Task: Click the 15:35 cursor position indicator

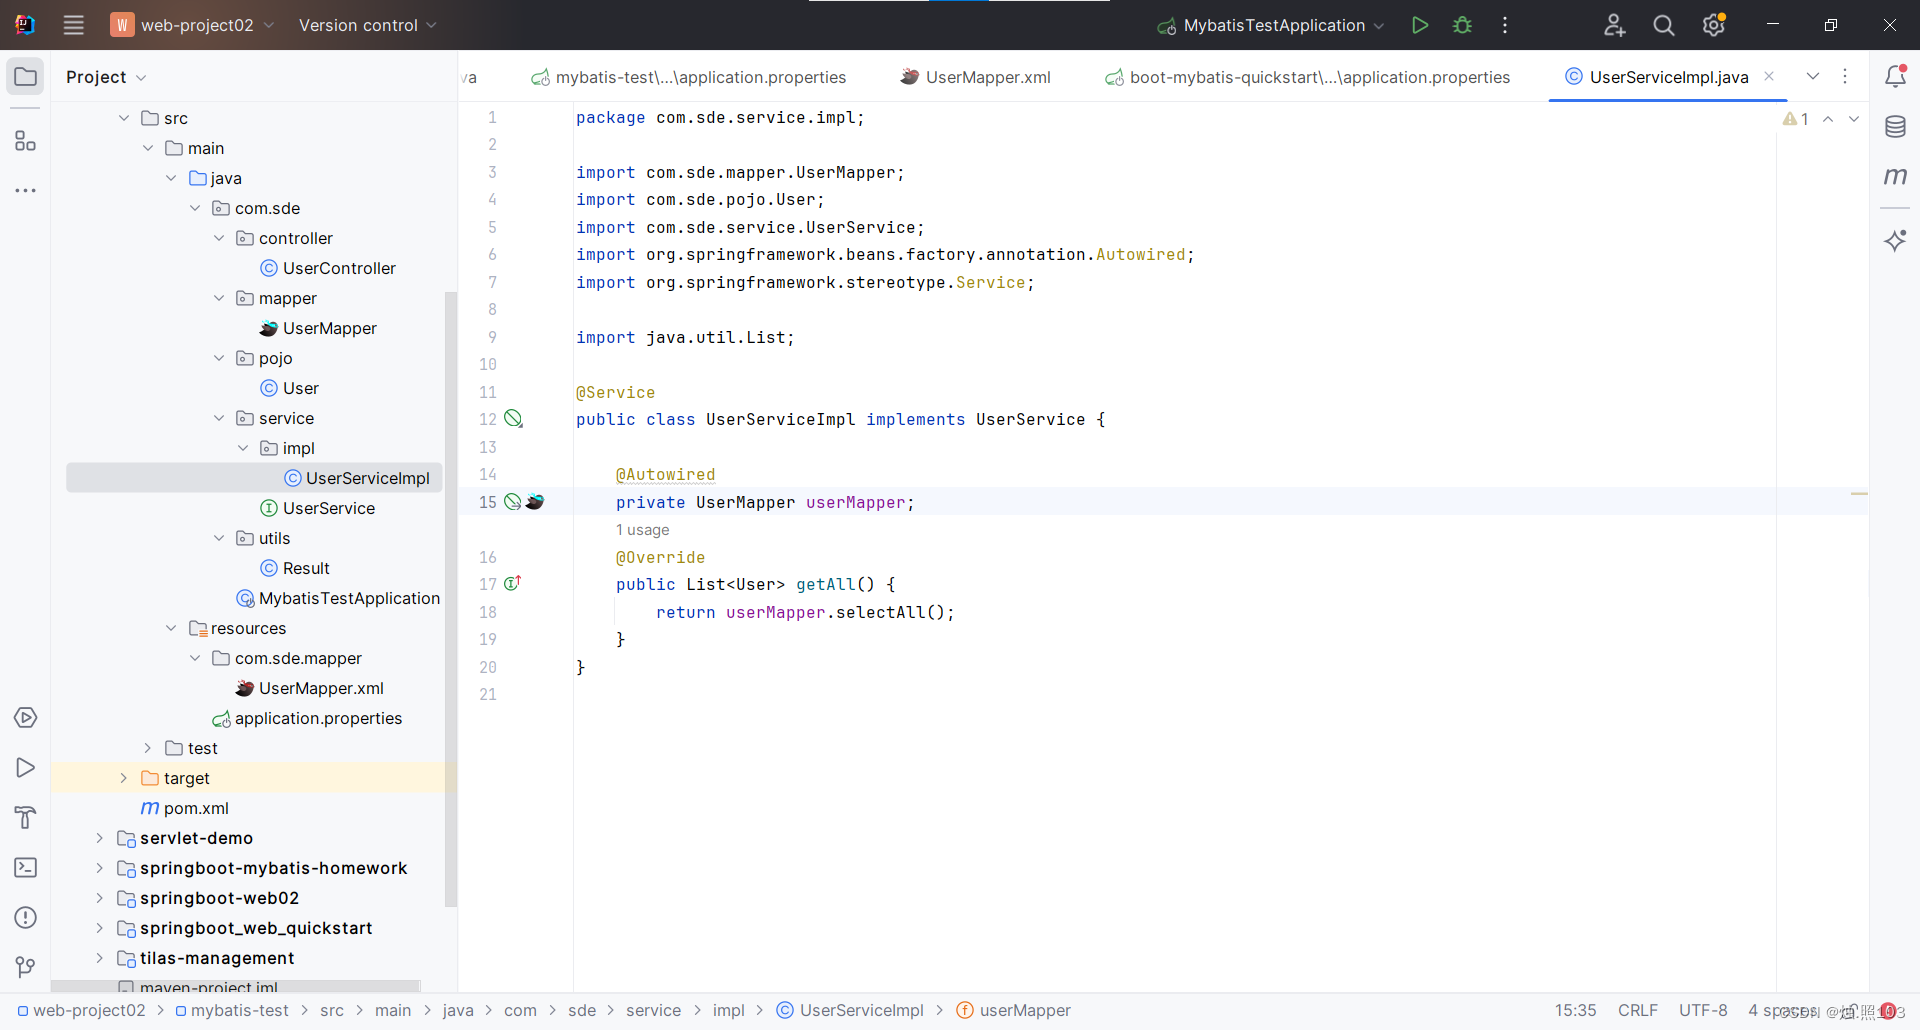Action: (x=1575, y=1010)
